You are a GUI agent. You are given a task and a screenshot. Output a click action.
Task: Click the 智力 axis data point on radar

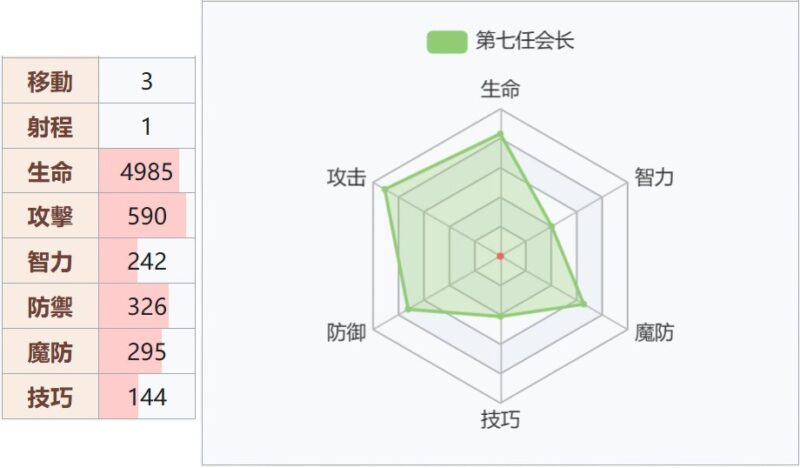[x=552, y=226]
